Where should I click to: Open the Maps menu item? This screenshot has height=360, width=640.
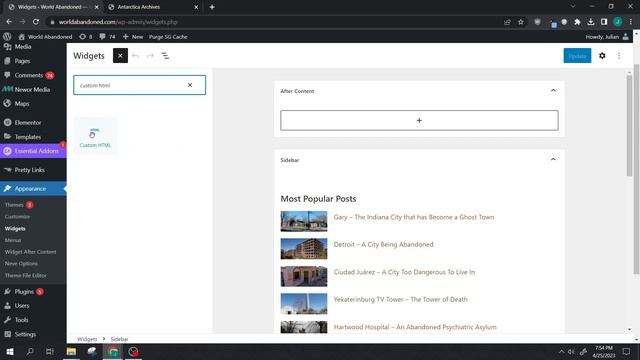(x=22, y=104)
